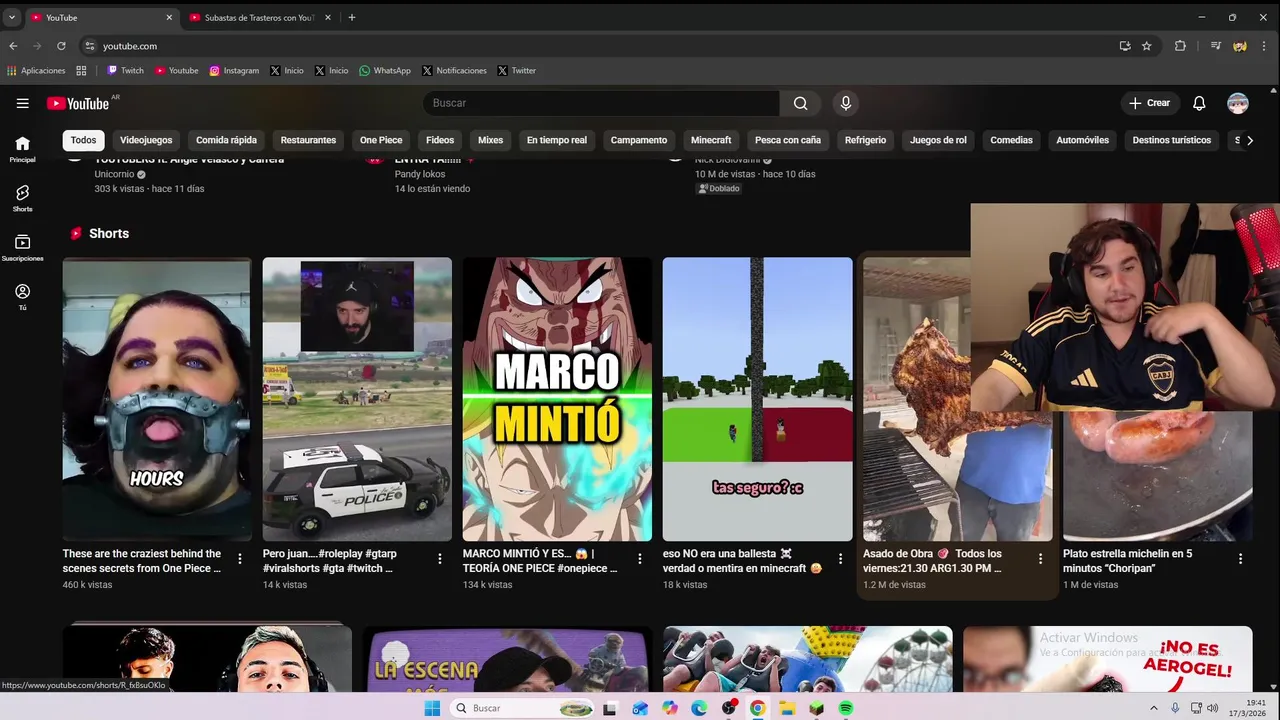Reload the page
Viewport: 1280px width, 720px height.
click(61, 46)
